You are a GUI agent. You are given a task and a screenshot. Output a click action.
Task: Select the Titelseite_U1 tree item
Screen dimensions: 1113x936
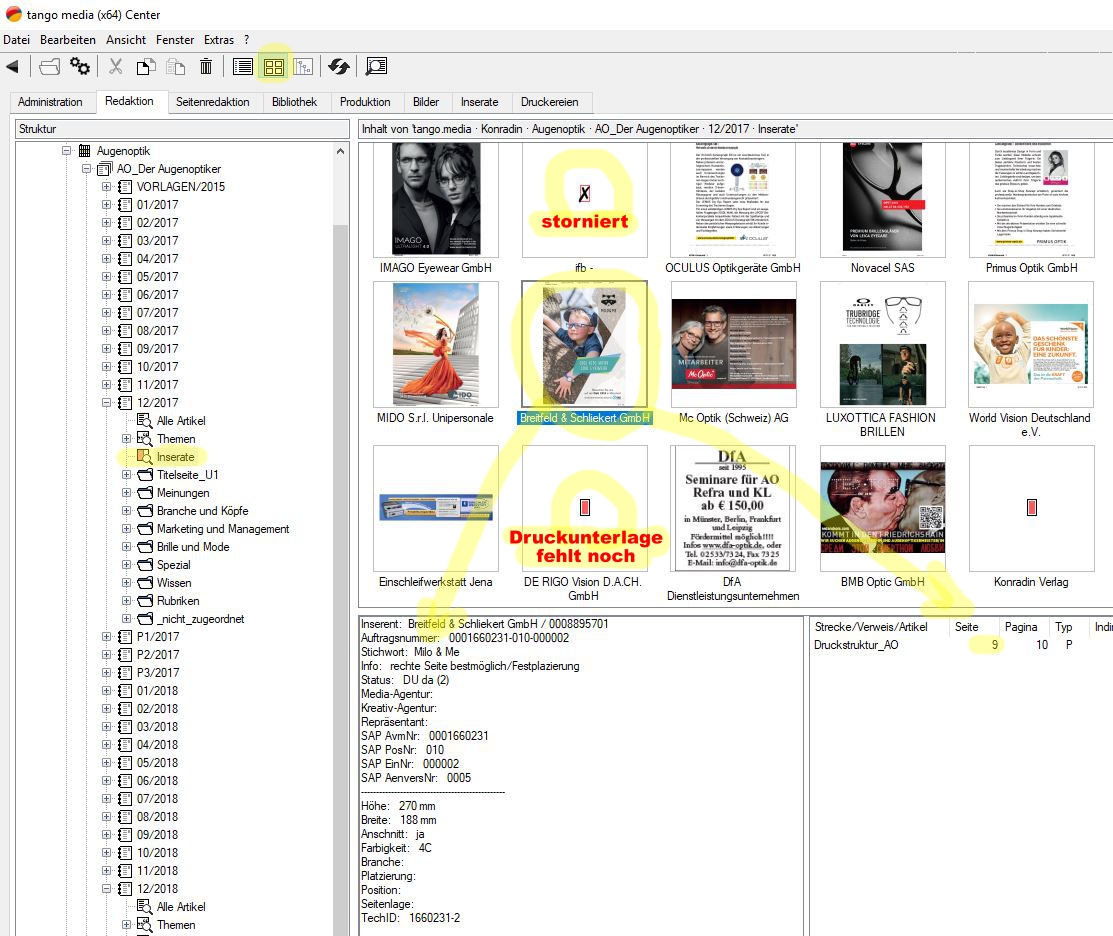187,475
